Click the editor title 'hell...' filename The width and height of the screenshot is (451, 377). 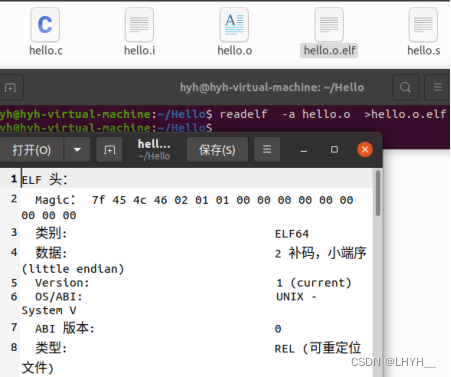tap(154, 144)
